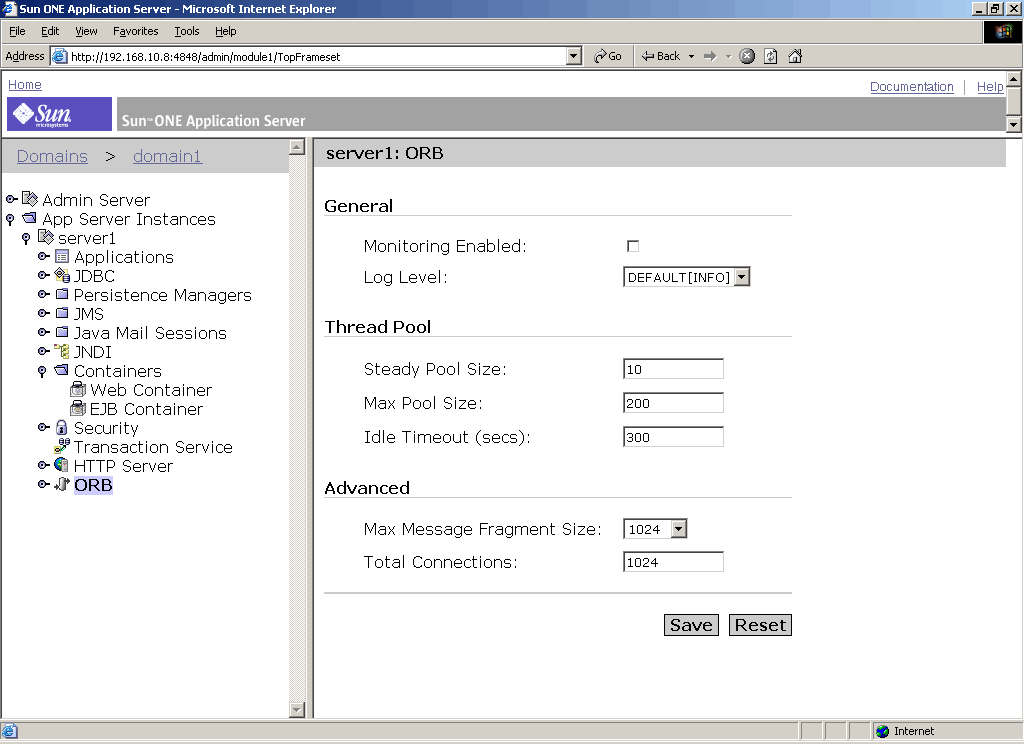Image resolution: width=1024 pixels, height=744 pixels.
Task: Click the JMS folder icon
Action: [x=62, y=313]
